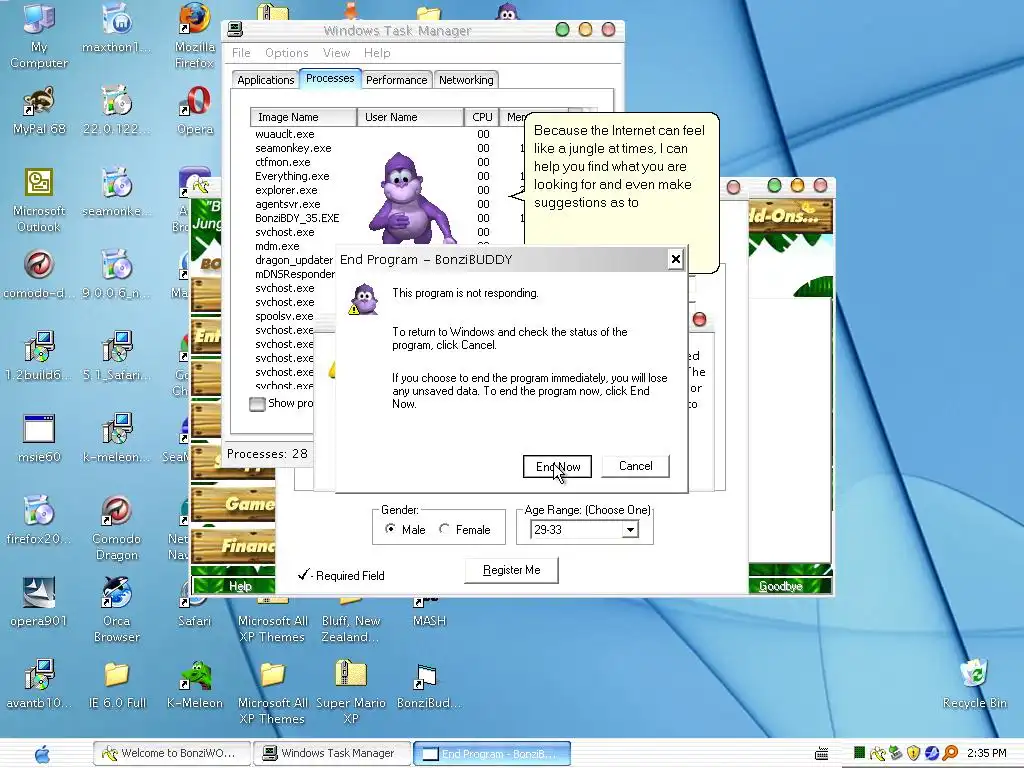This screenshot has width=1024, height=768.
Task: Select mdm.exe process row
Action: point(277,246)
